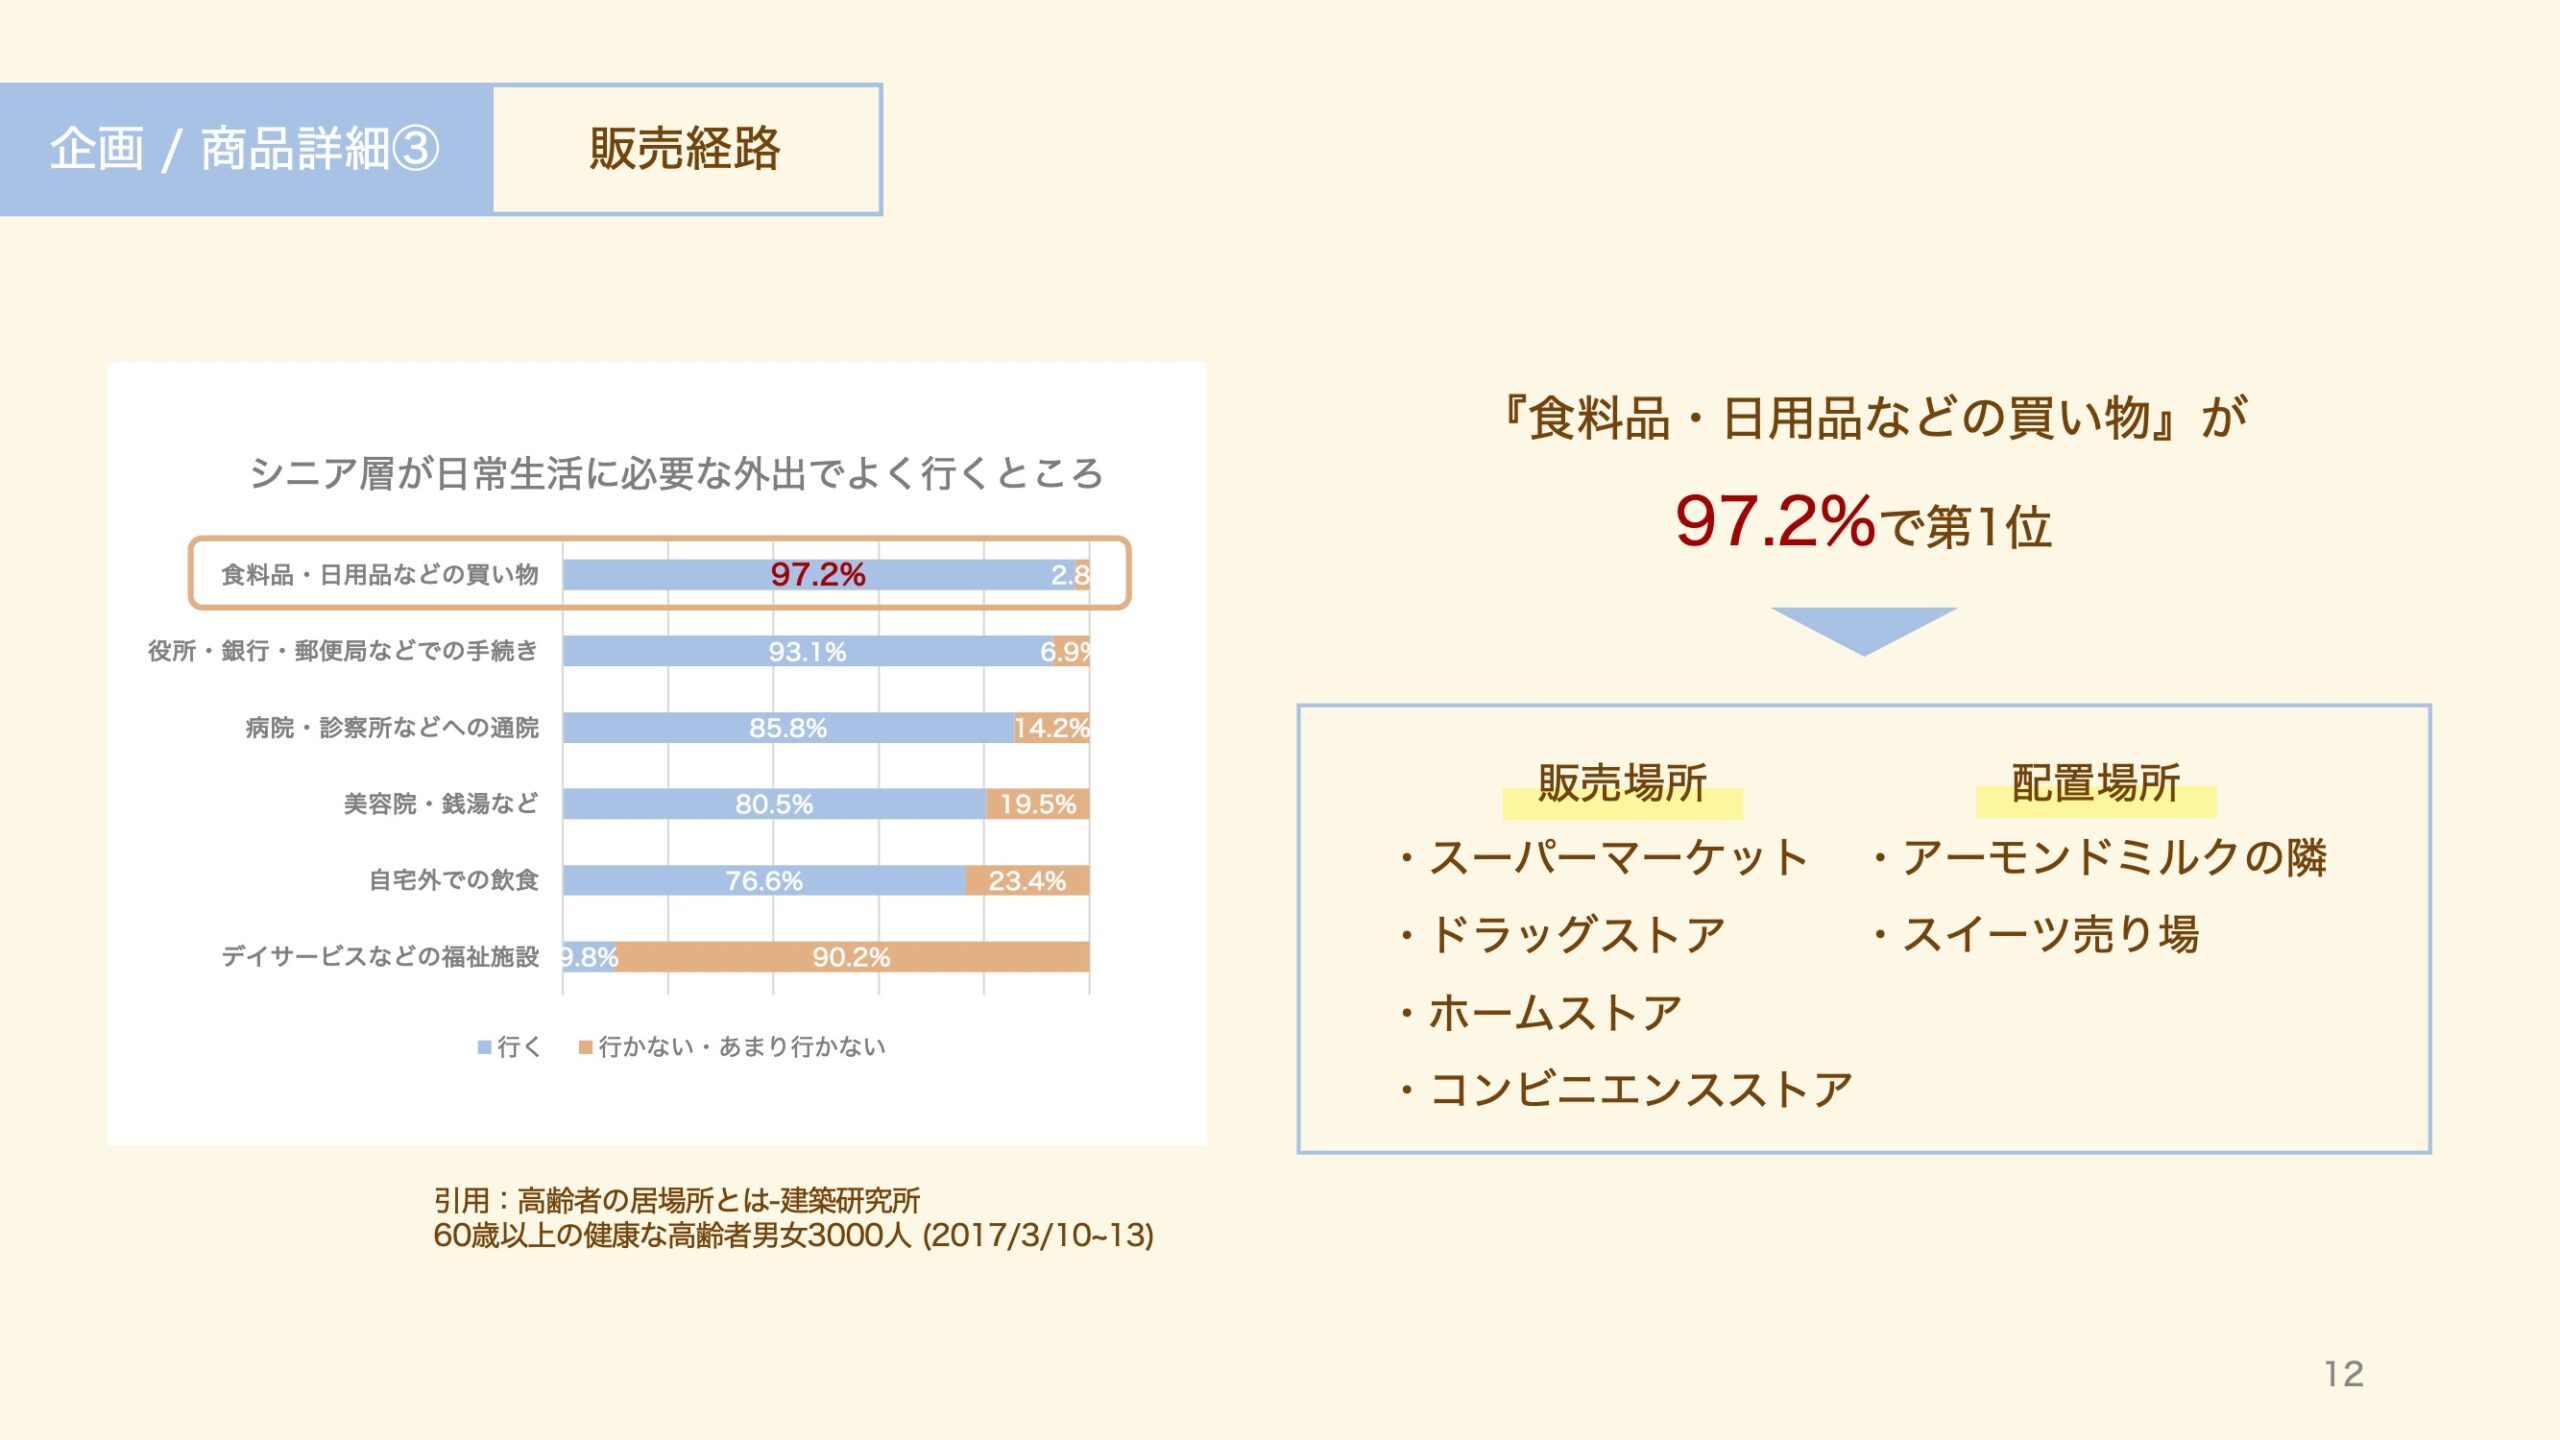Click the 90.2% orange bar segment
Screen dimensions: 2560x1440
[x=853, y=957]
